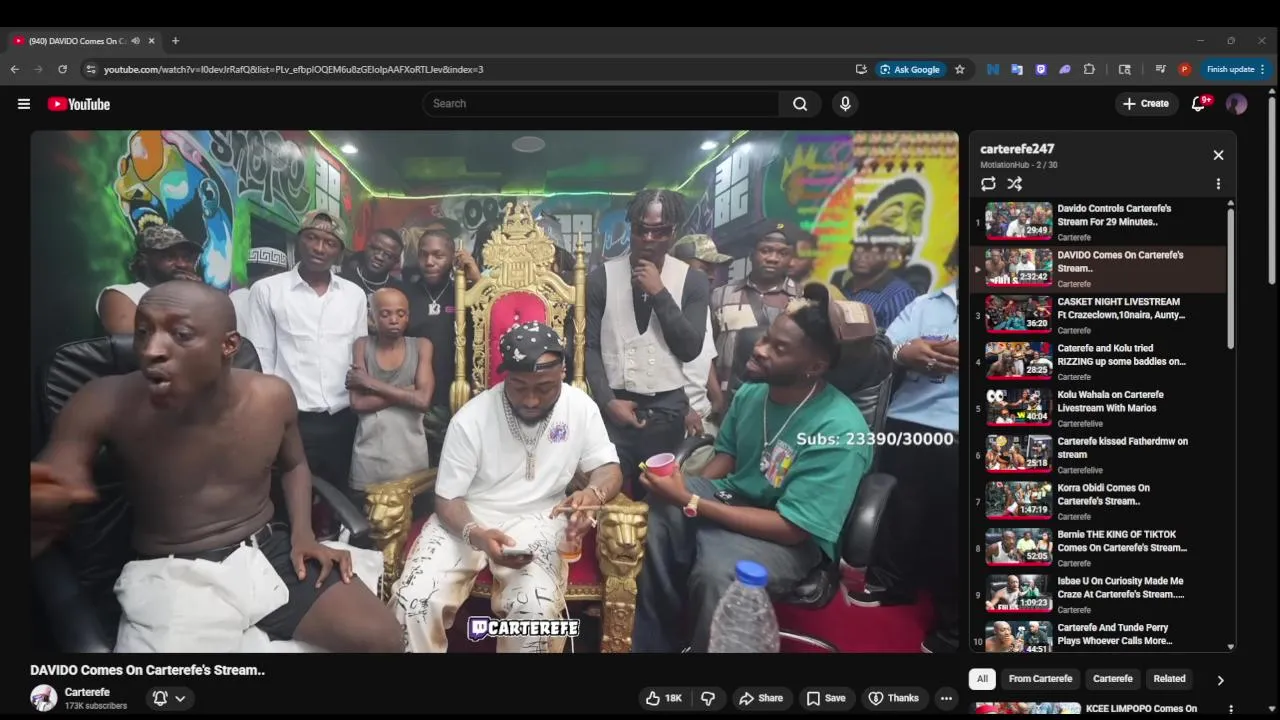Click the blue N extension icon

tap(993, 69)
